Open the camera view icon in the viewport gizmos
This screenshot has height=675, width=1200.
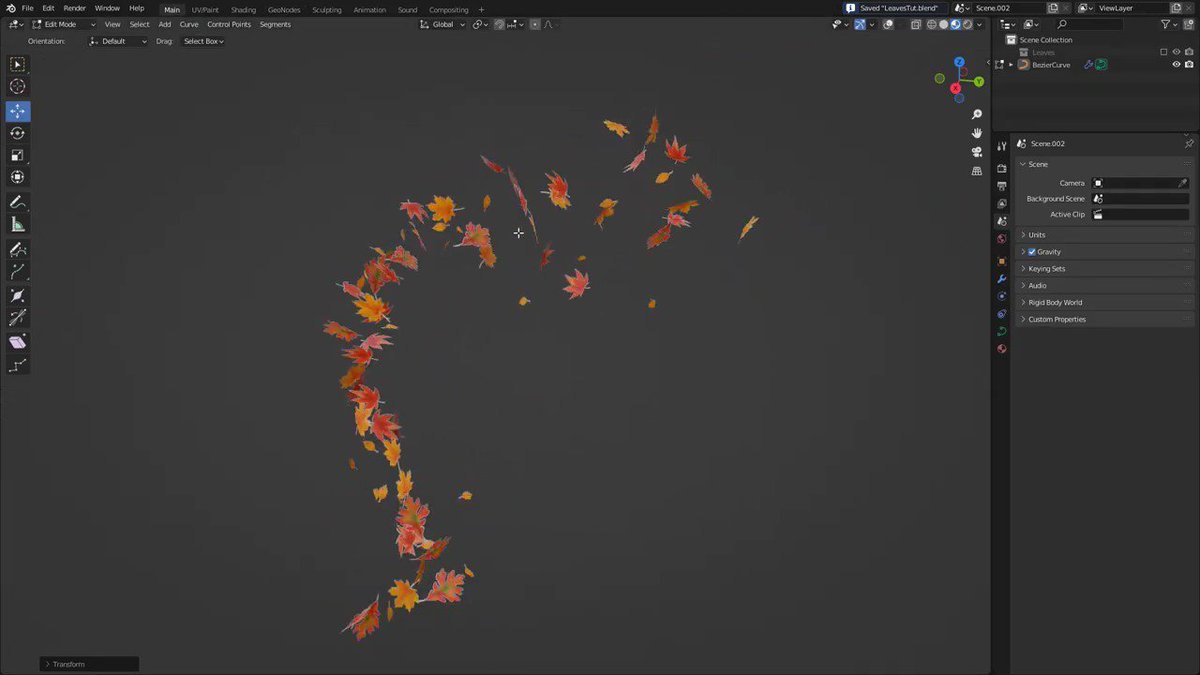[x=976, y=152]
